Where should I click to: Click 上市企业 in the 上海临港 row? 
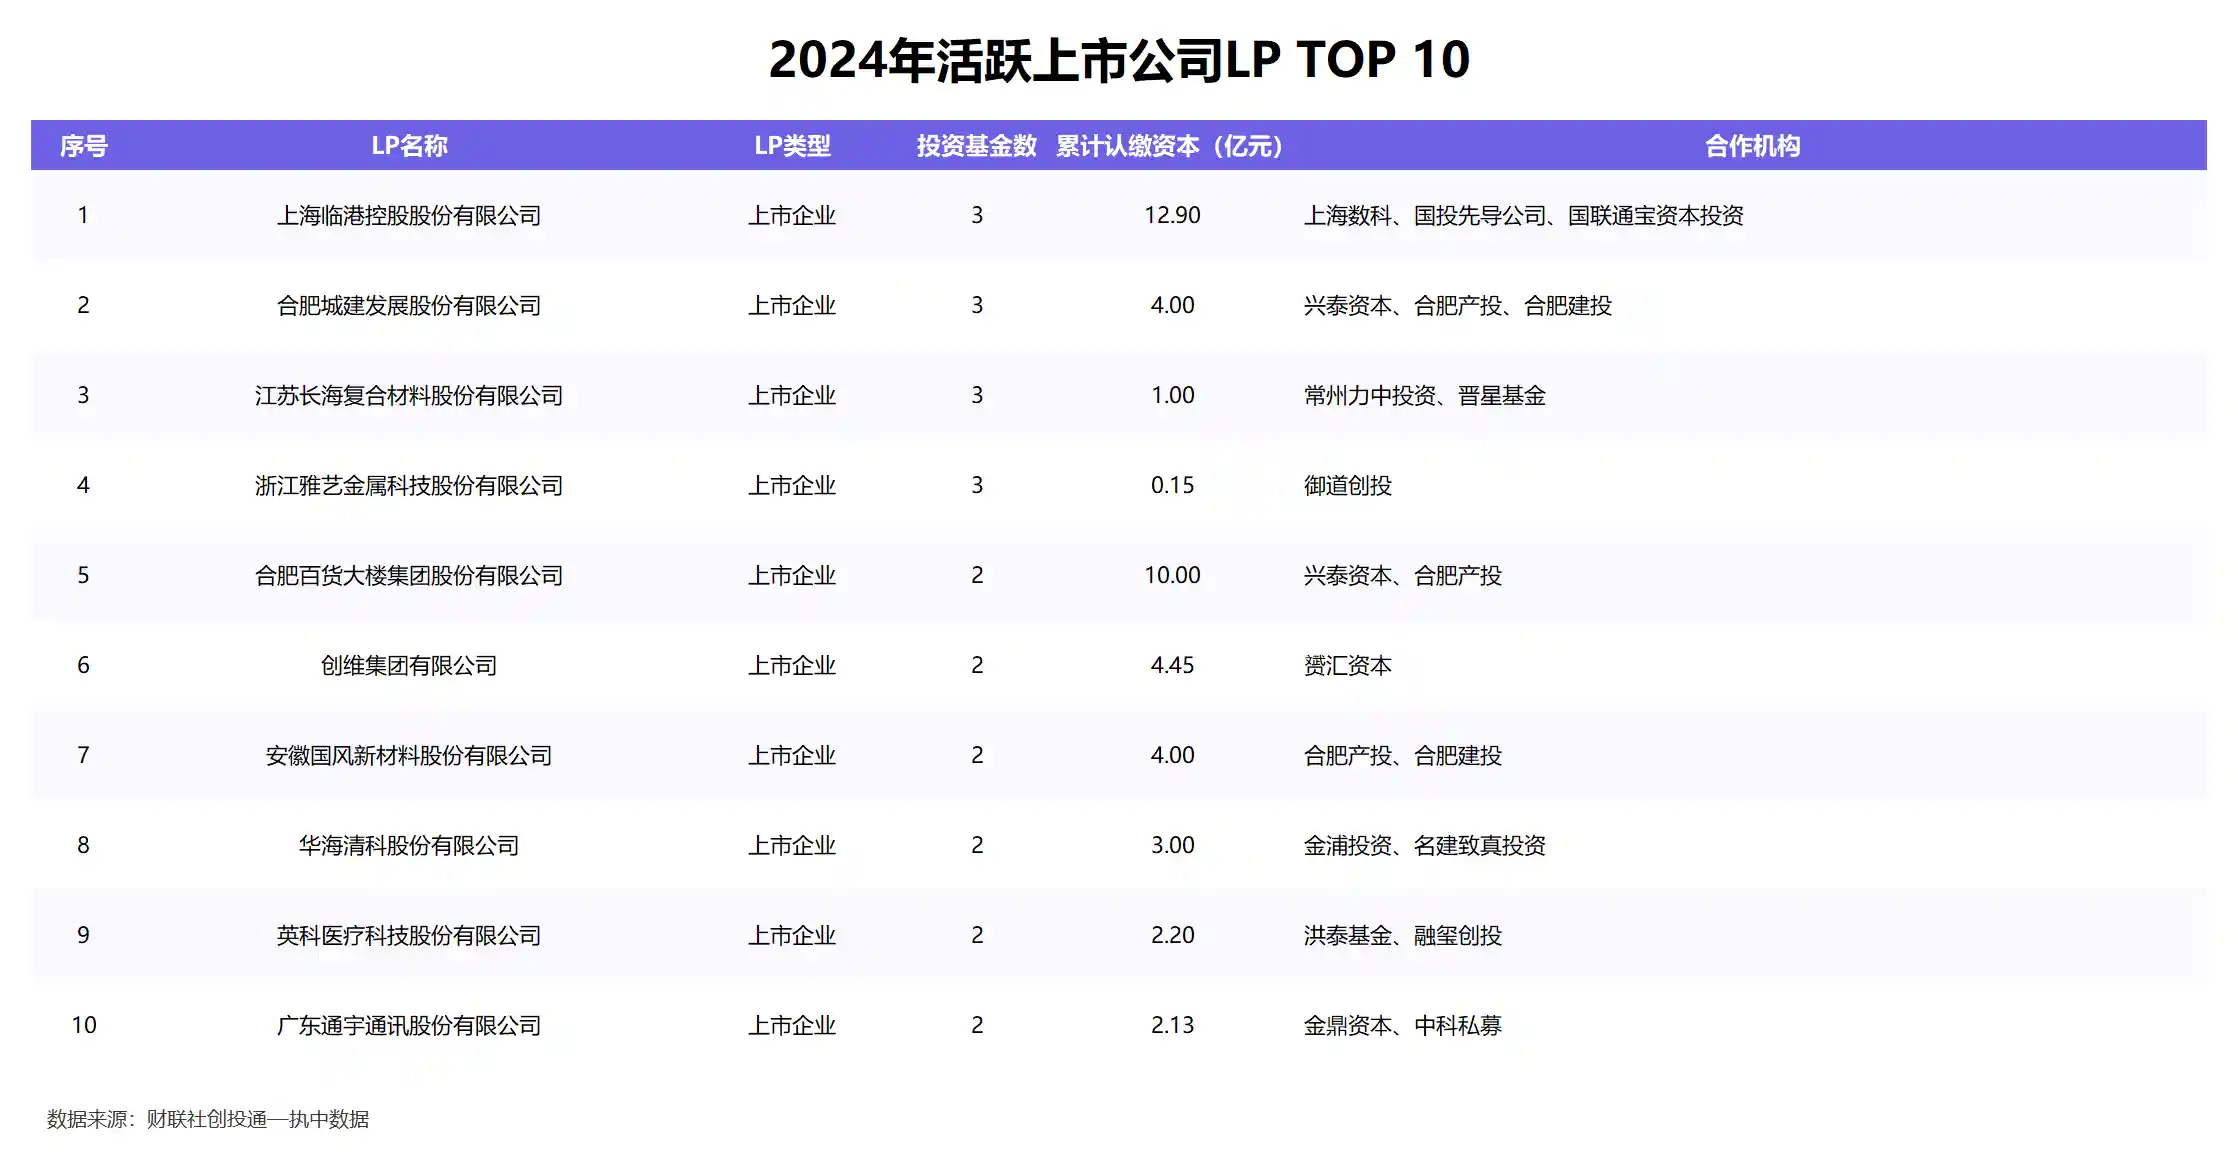pos(792,215)
